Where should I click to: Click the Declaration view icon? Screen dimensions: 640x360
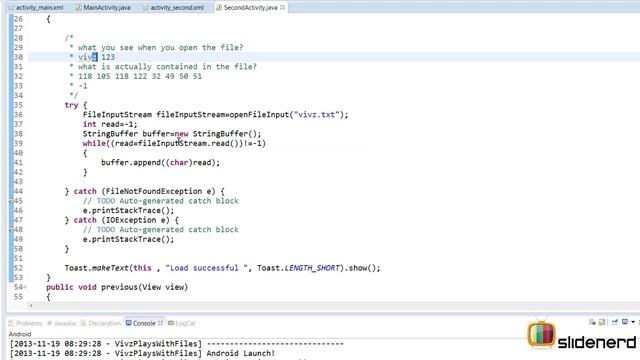tap(83, 323)
